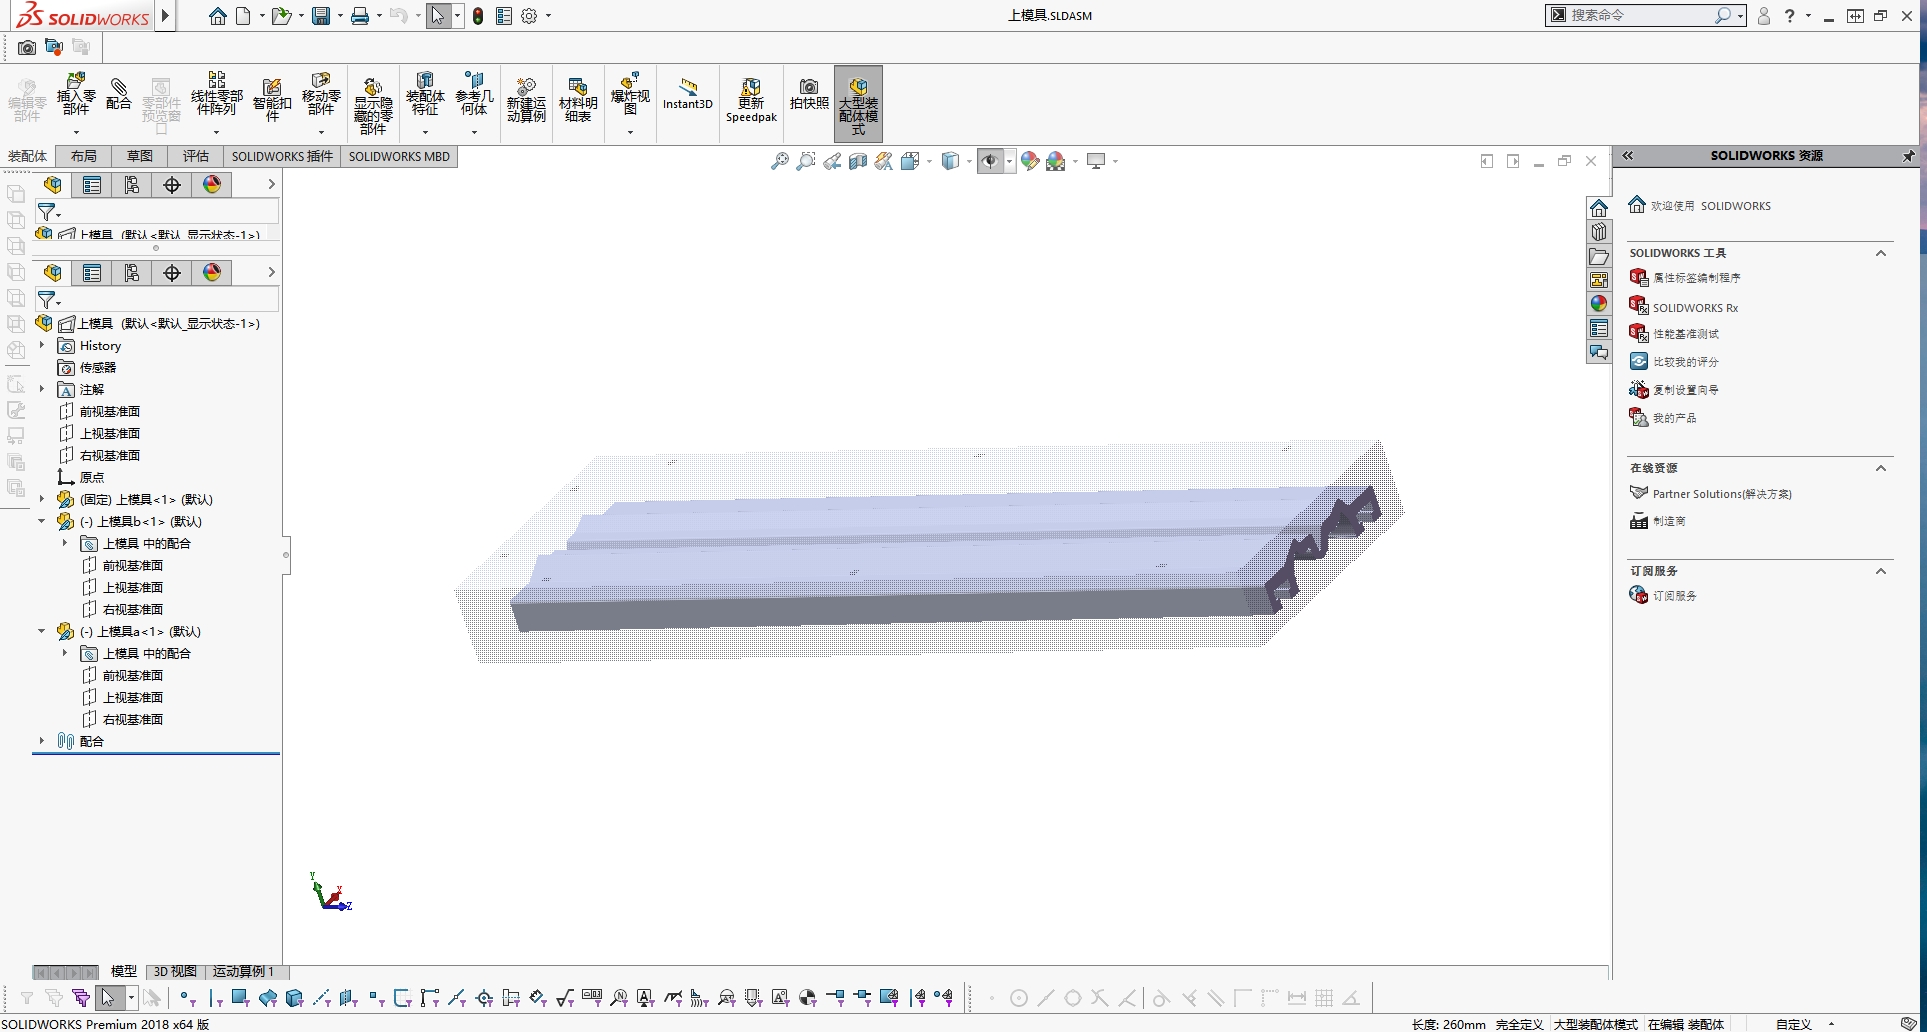Viewport: 1927px width, 1032px height.
Task: Expand the 注解 (Annotations) node
Action: pyautogui.click(x=42, y=389)
